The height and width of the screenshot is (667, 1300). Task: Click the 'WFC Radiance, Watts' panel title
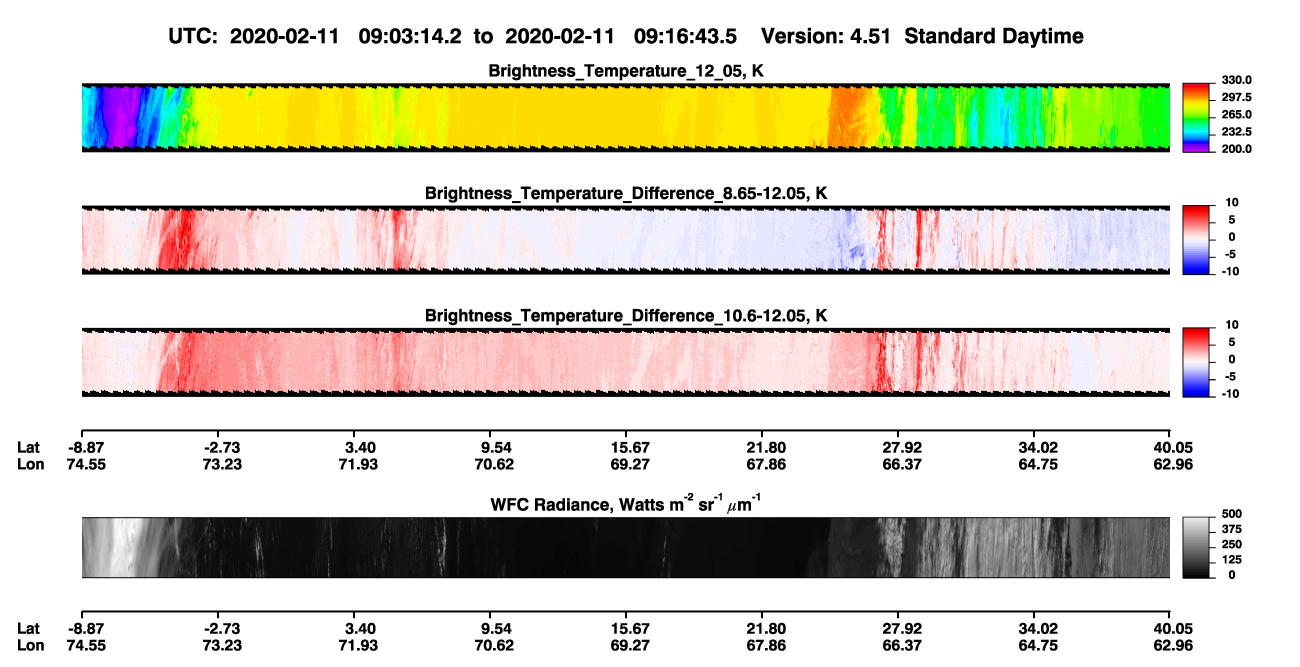coord(626,503)
